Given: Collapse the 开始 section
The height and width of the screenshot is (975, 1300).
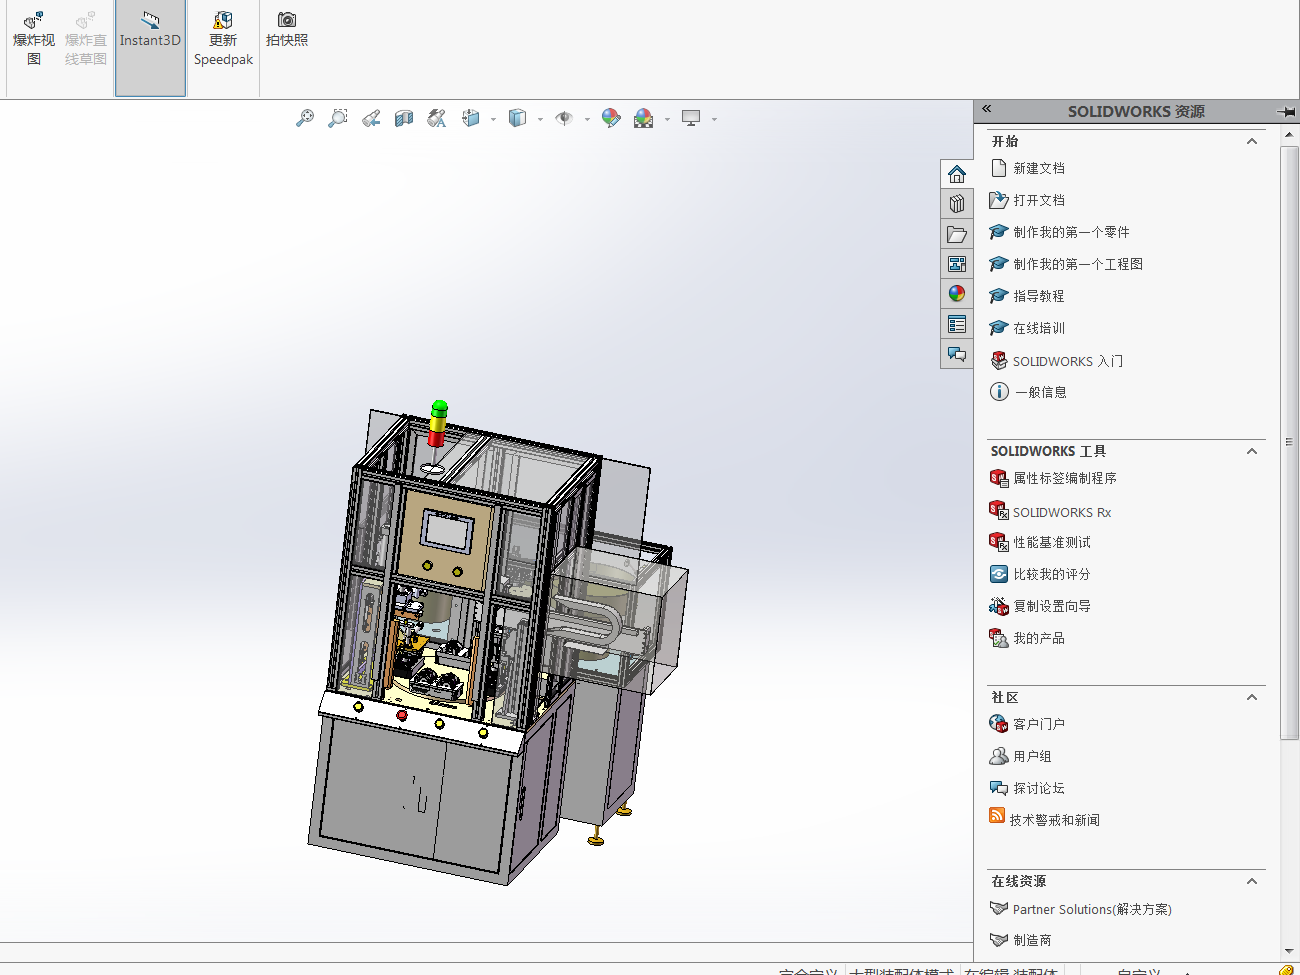Looking at the screenshot, I should (1252, 141).
